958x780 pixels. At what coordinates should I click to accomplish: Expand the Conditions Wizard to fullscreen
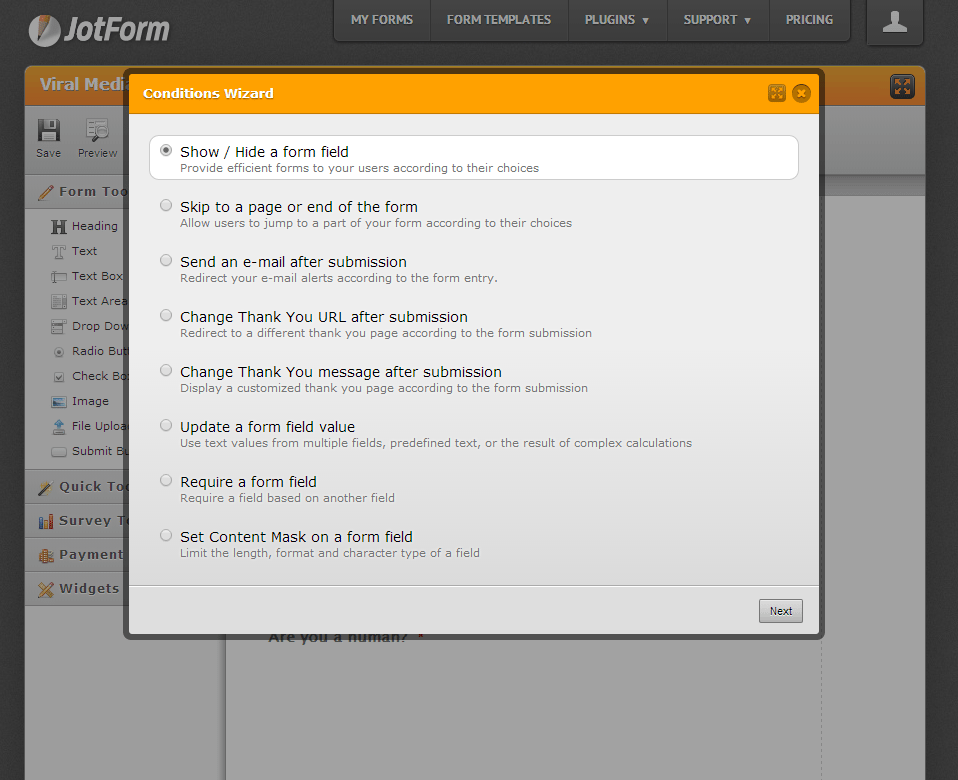(777, 93)
